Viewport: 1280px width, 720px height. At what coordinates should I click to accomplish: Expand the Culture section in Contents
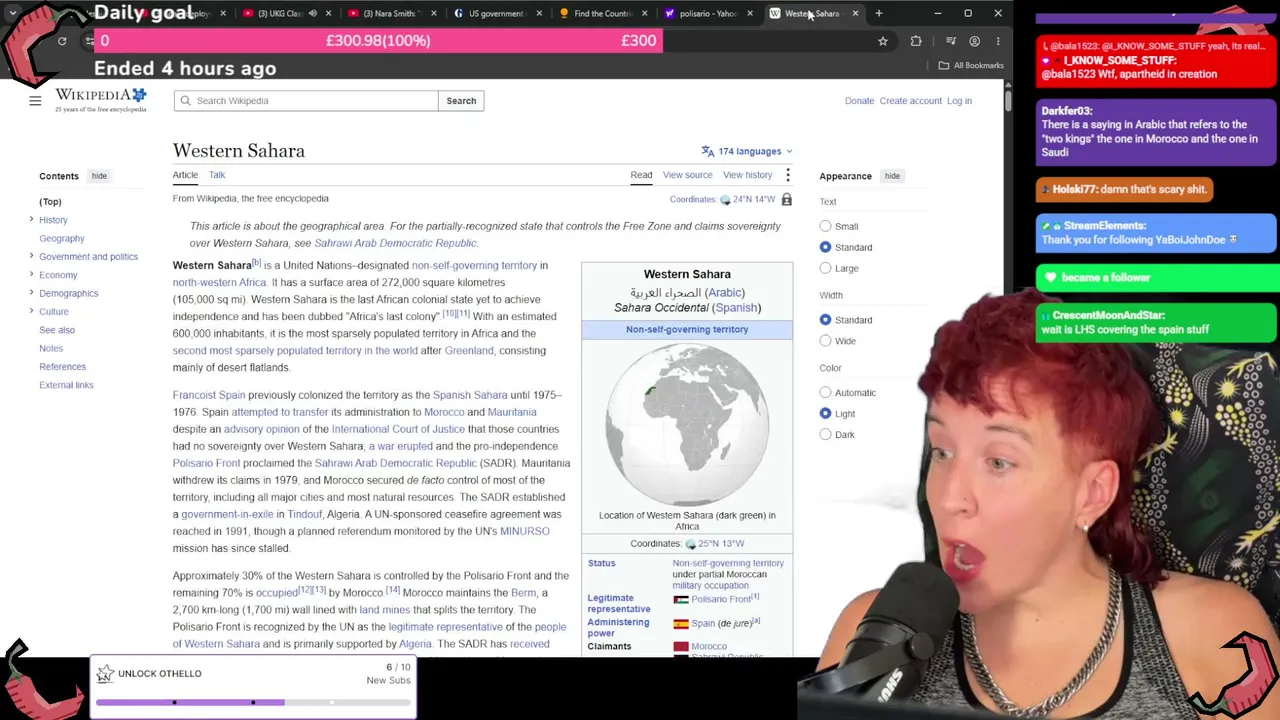point(31,312)
